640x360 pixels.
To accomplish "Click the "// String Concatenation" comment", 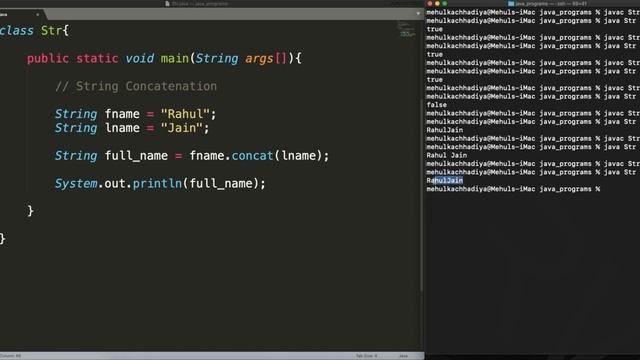I will tap(136, 86).
